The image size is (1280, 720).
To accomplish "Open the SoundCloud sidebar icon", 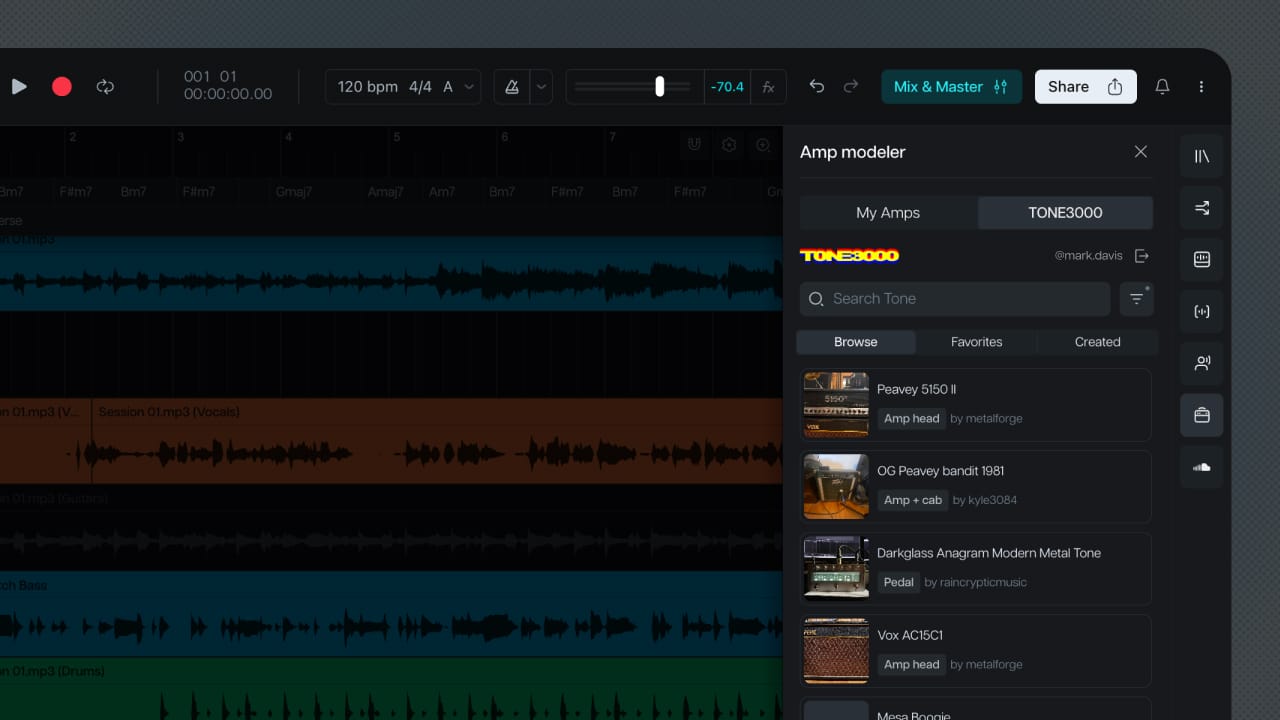I will coord(1202,467).
